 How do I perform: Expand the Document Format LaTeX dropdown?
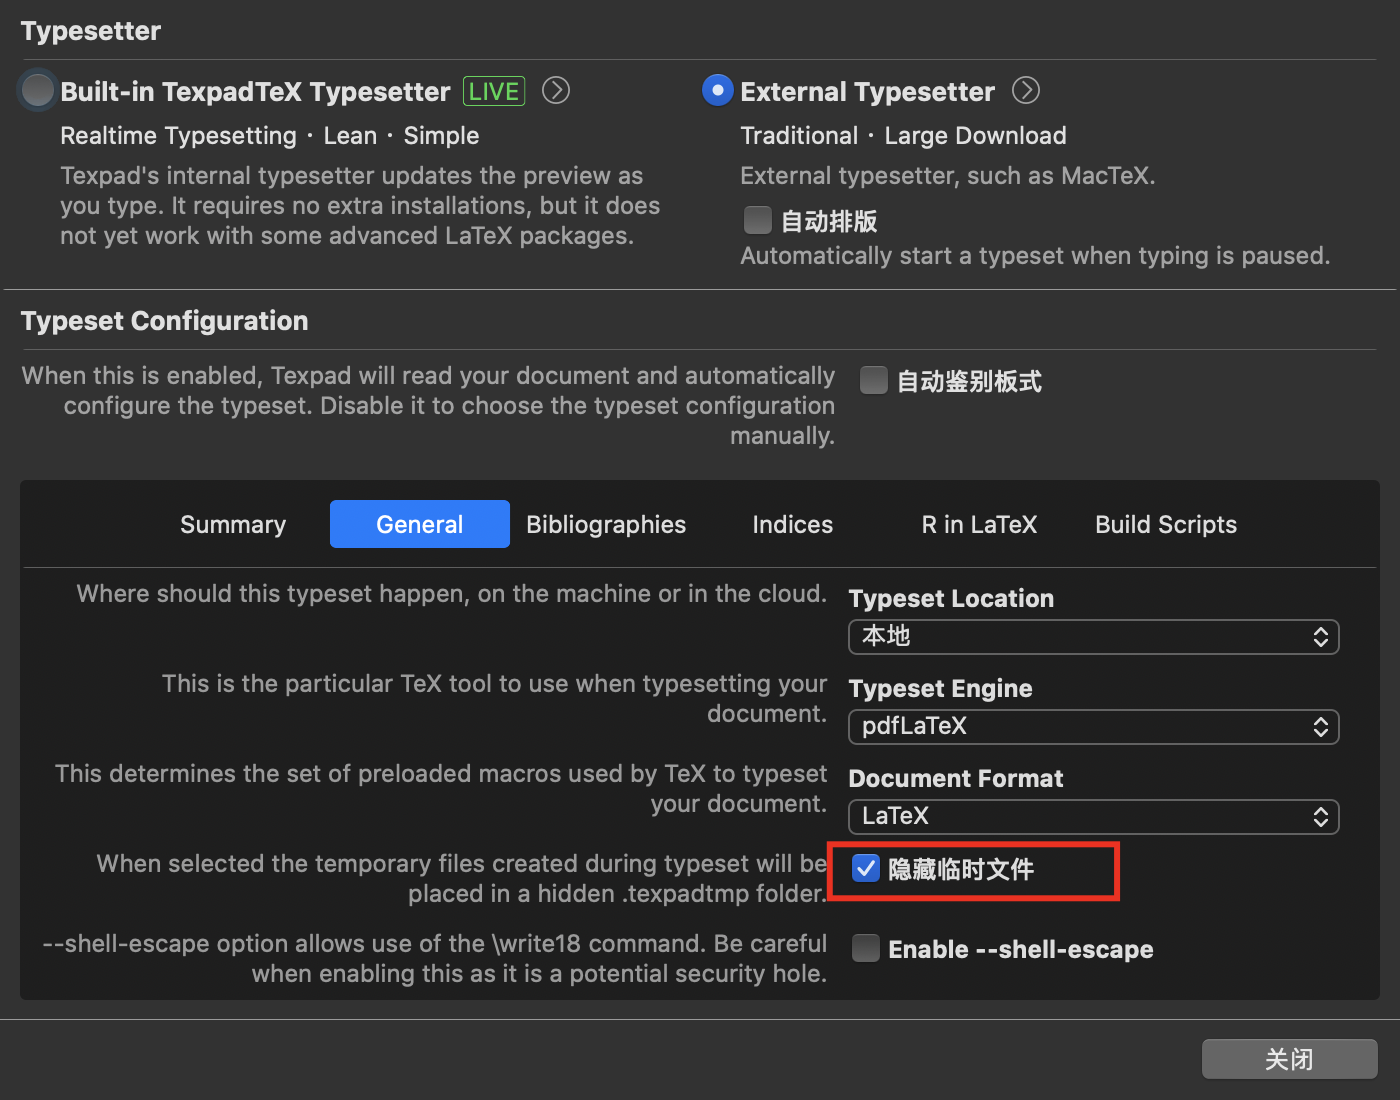pos(1093,817)
